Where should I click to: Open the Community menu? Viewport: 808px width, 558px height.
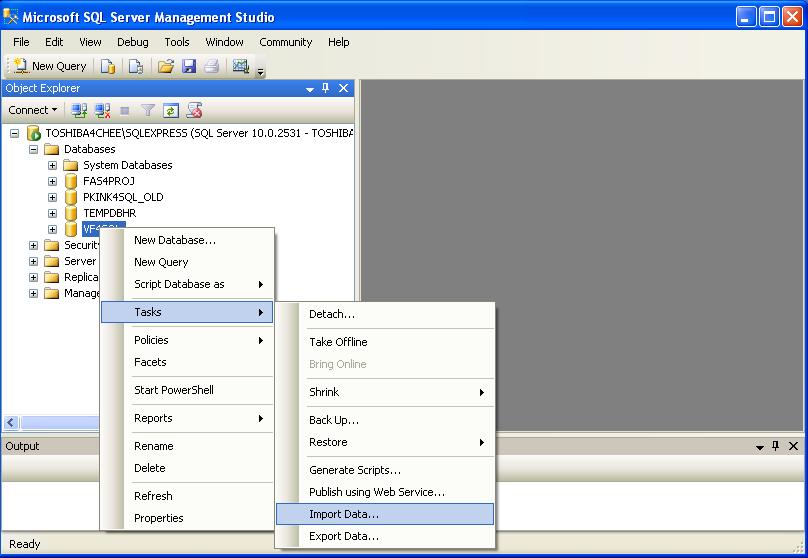285,42
